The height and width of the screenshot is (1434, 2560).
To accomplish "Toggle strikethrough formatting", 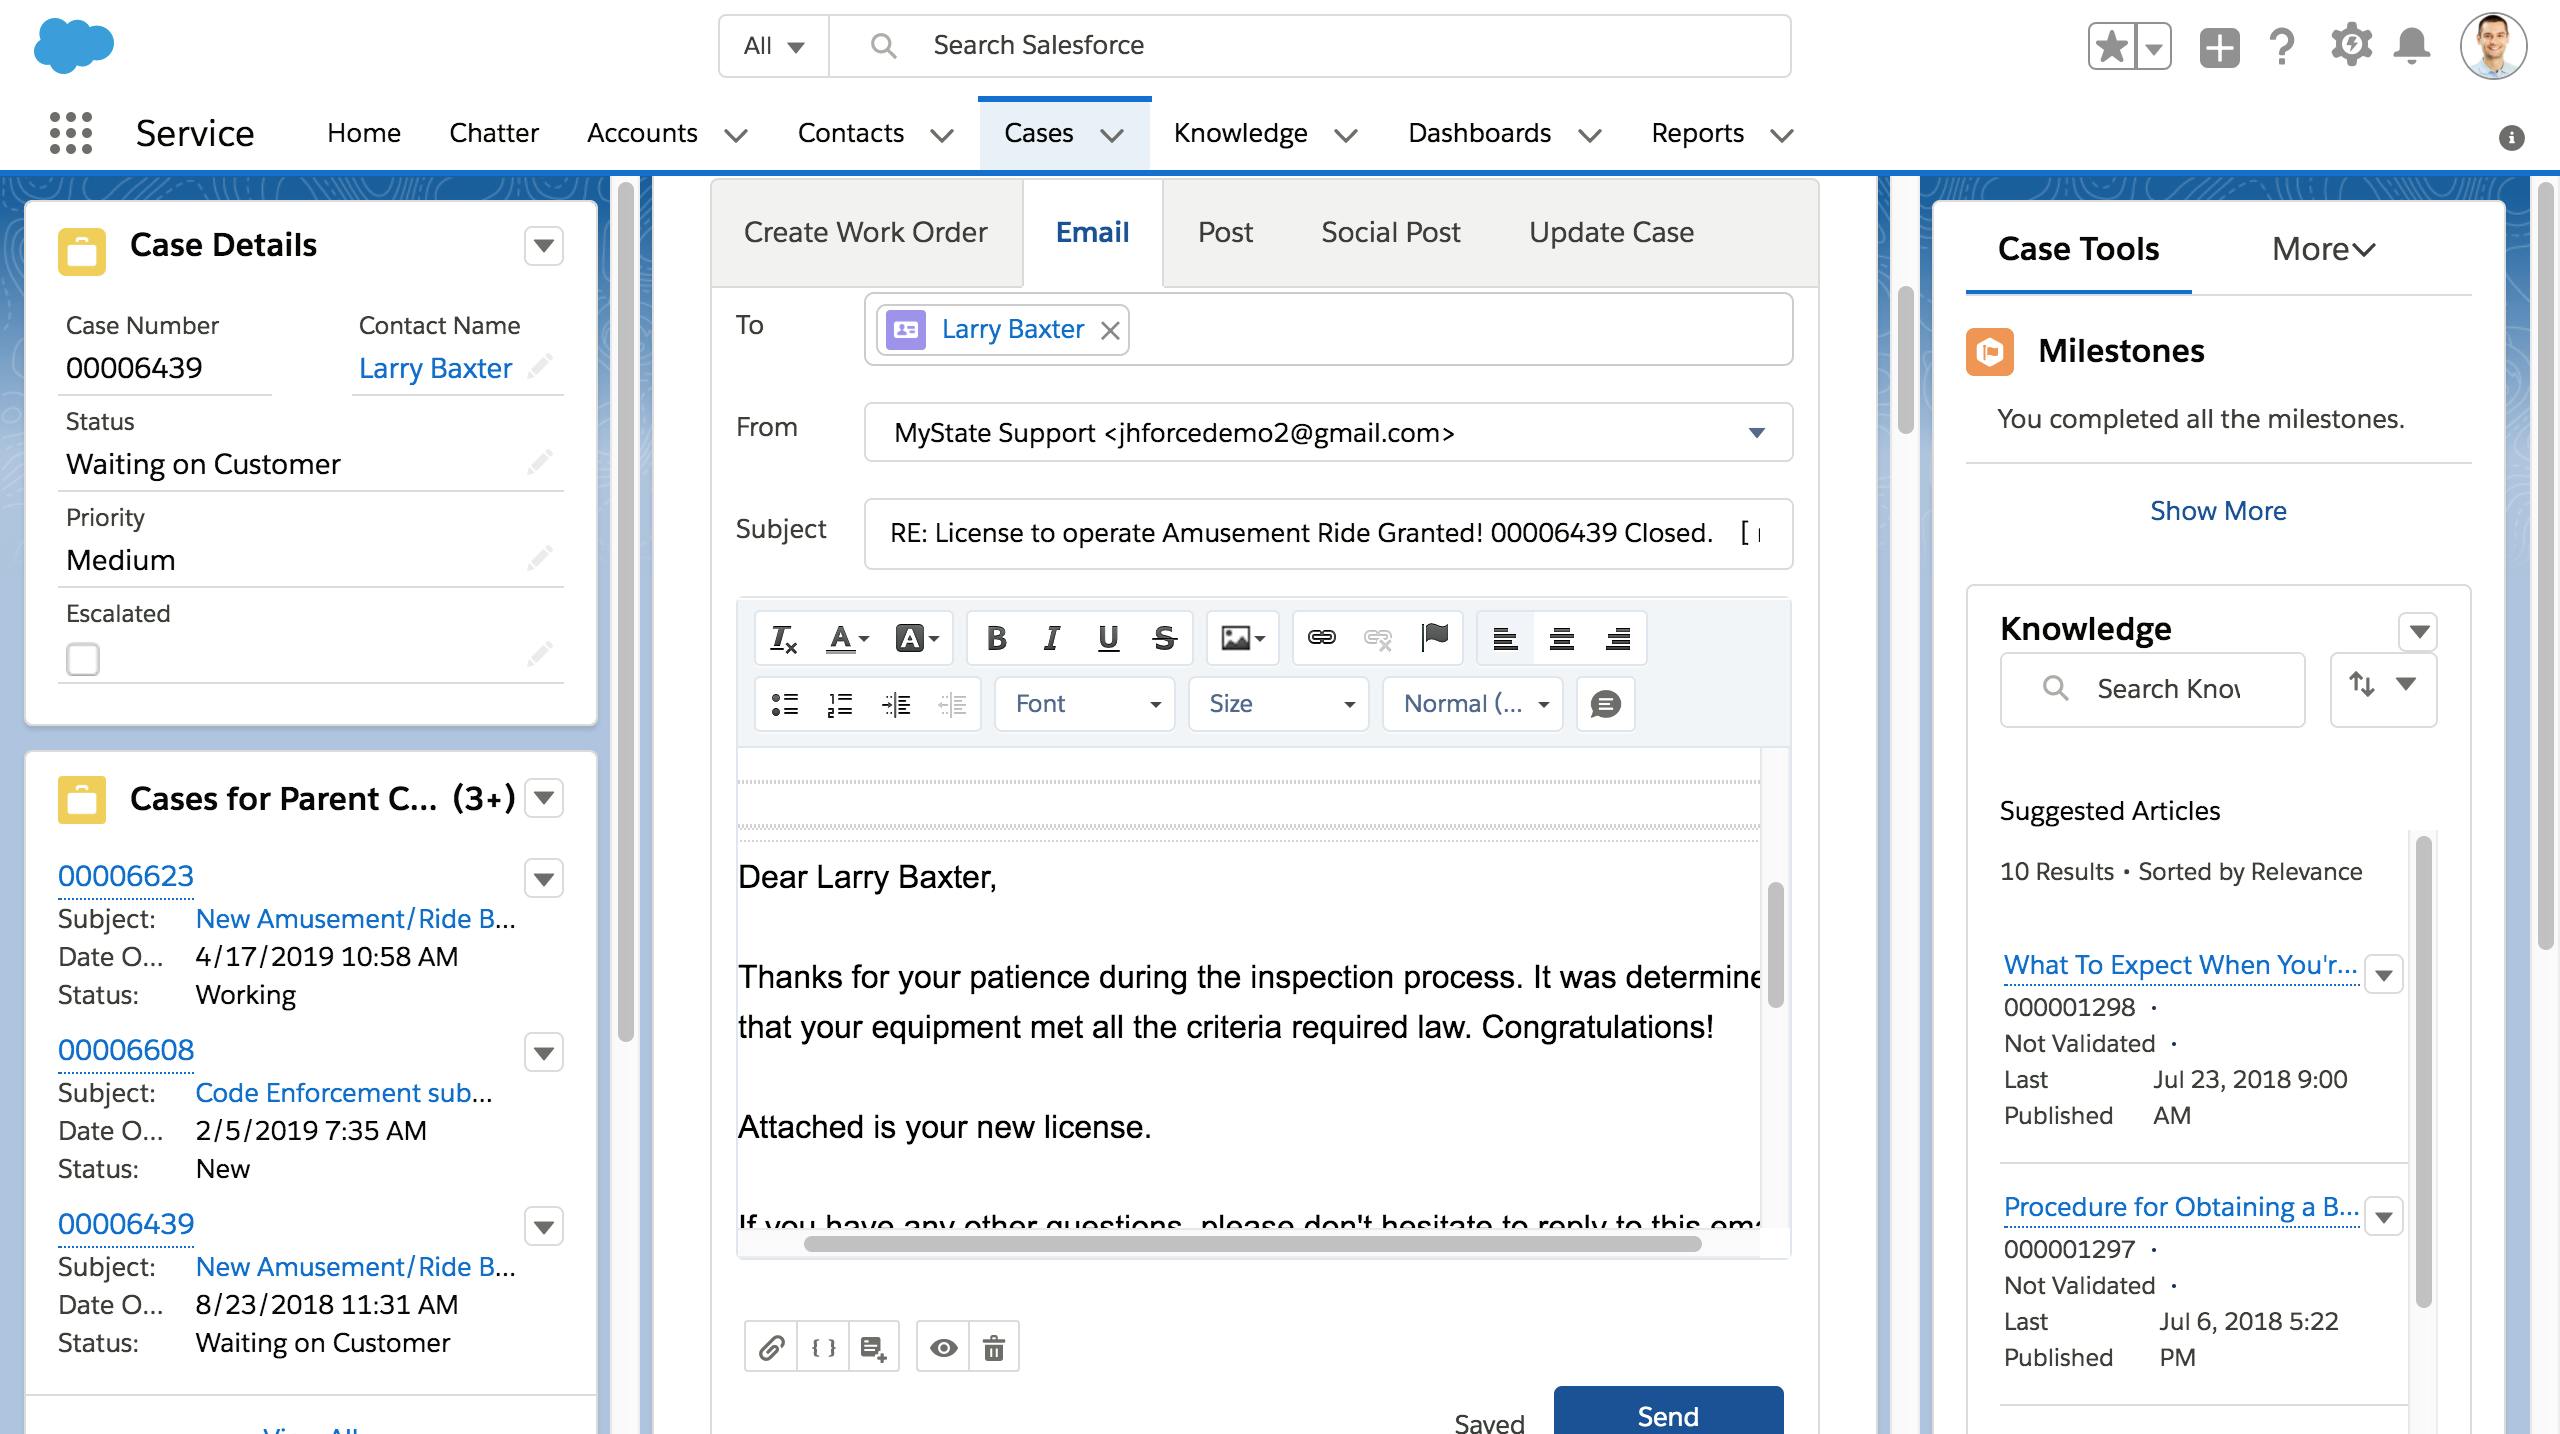I will tap(1164, 638).
